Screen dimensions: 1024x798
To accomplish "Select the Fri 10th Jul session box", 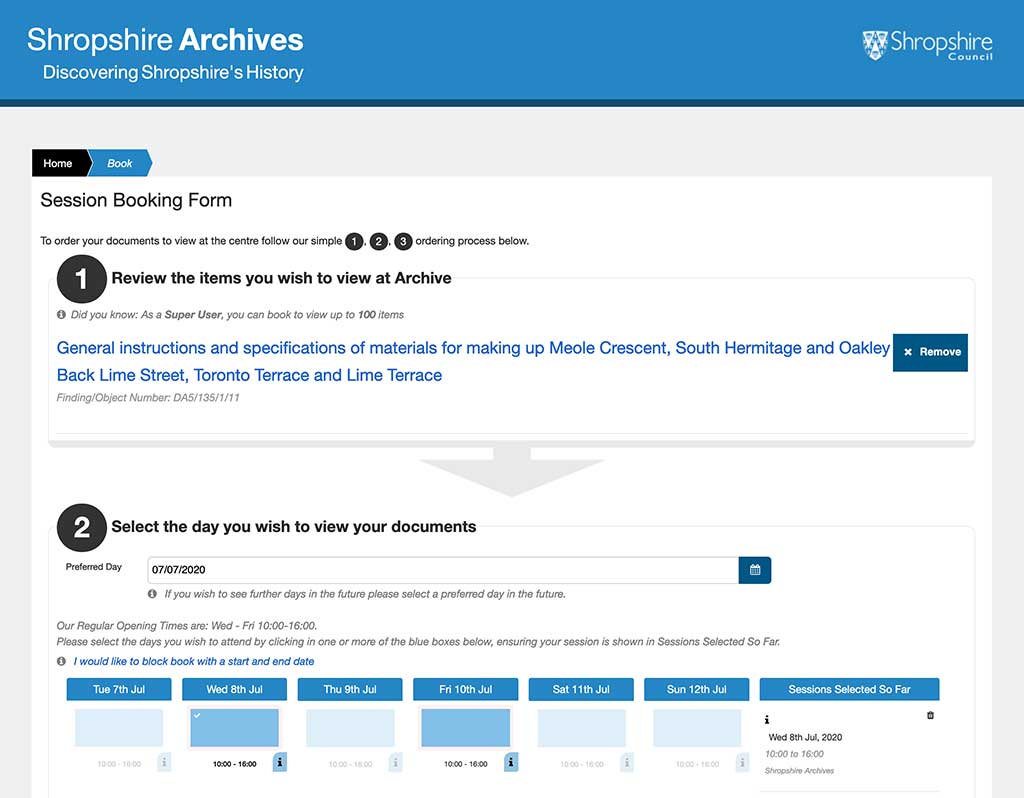I will pos(466,727).
